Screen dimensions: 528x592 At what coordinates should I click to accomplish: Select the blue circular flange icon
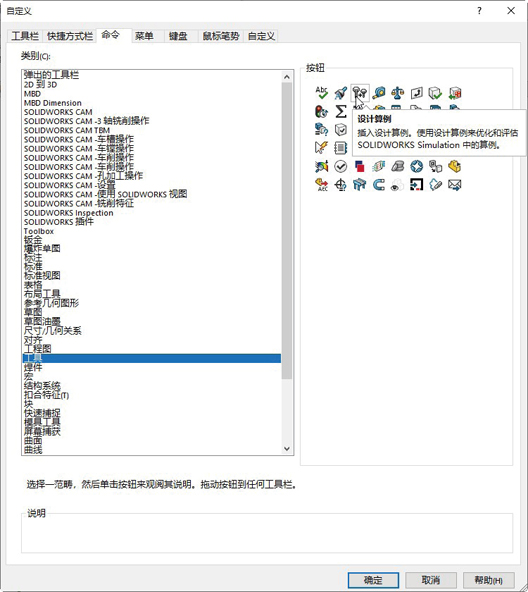point(417,166)
